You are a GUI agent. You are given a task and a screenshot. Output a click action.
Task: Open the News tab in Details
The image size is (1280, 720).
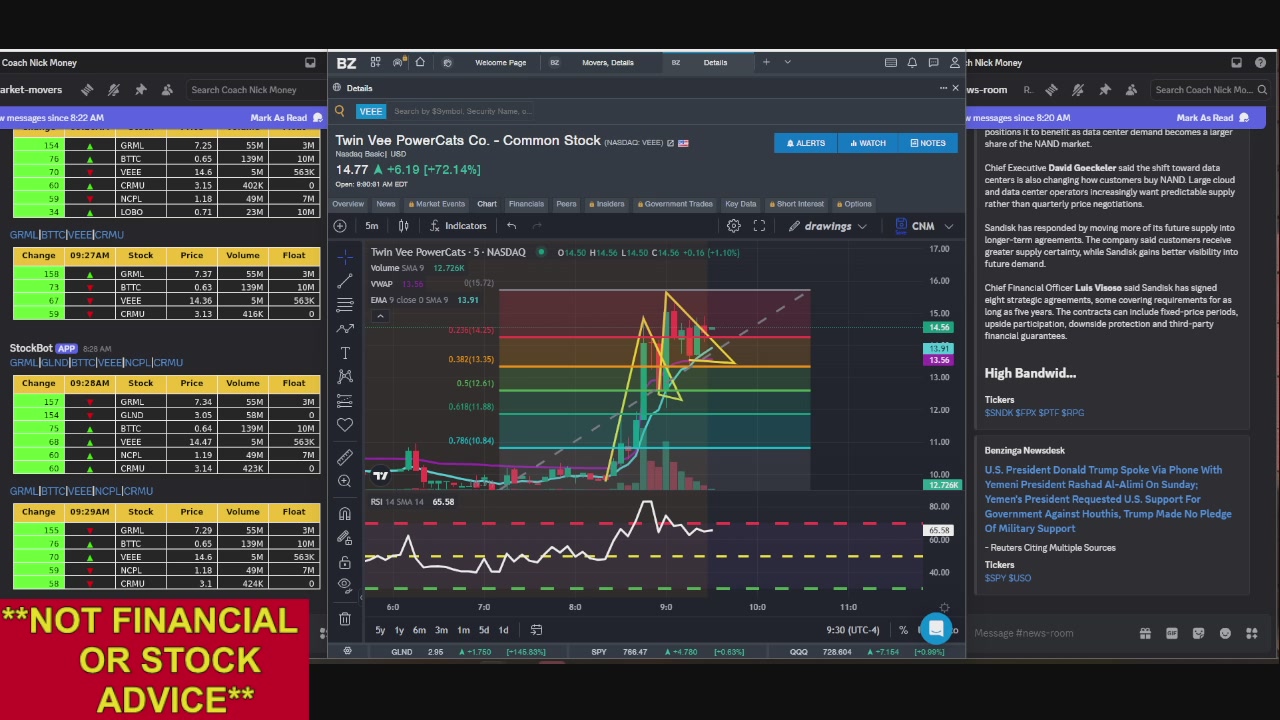coord(385,204)
